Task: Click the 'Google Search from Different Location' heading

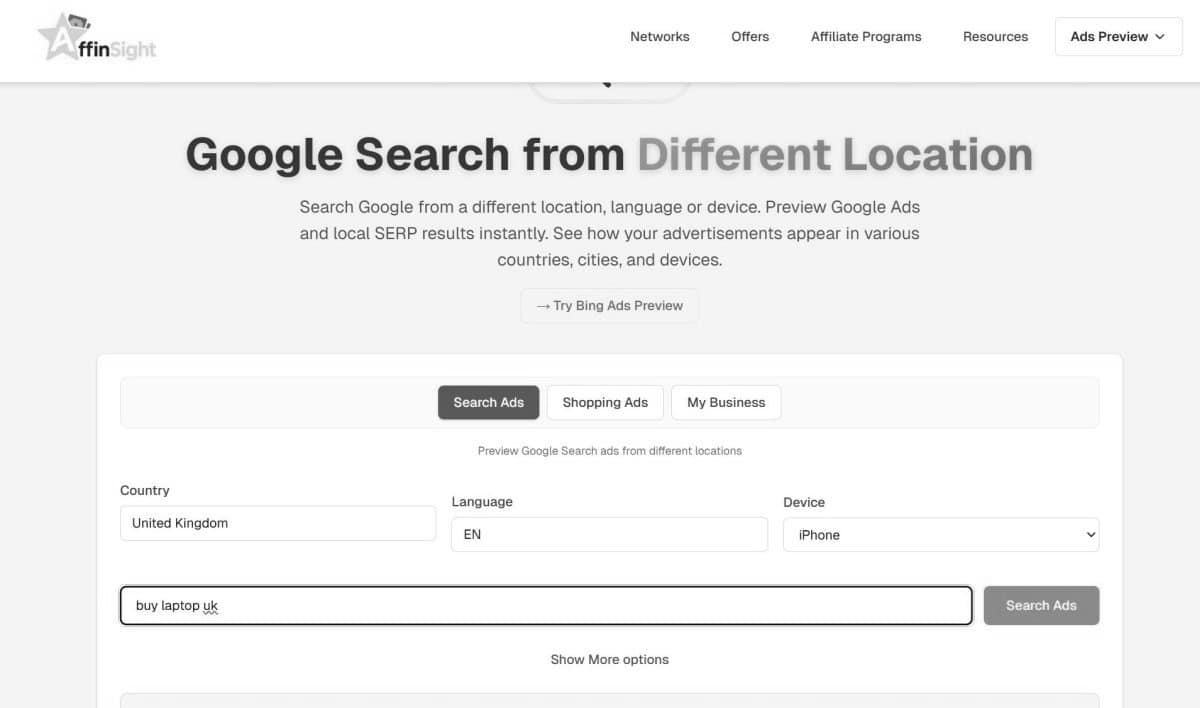Action: [609, 155]
